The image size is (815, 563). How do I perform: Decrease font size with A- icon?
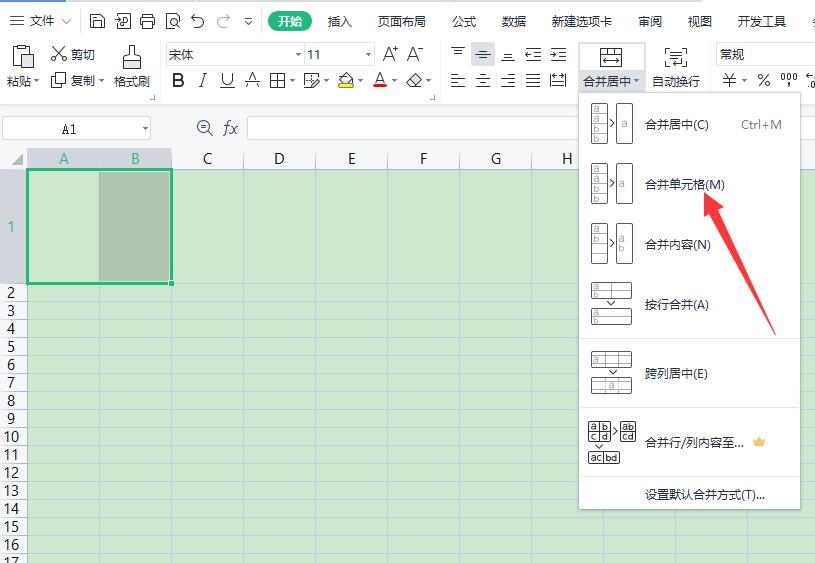tap(415, 54)
